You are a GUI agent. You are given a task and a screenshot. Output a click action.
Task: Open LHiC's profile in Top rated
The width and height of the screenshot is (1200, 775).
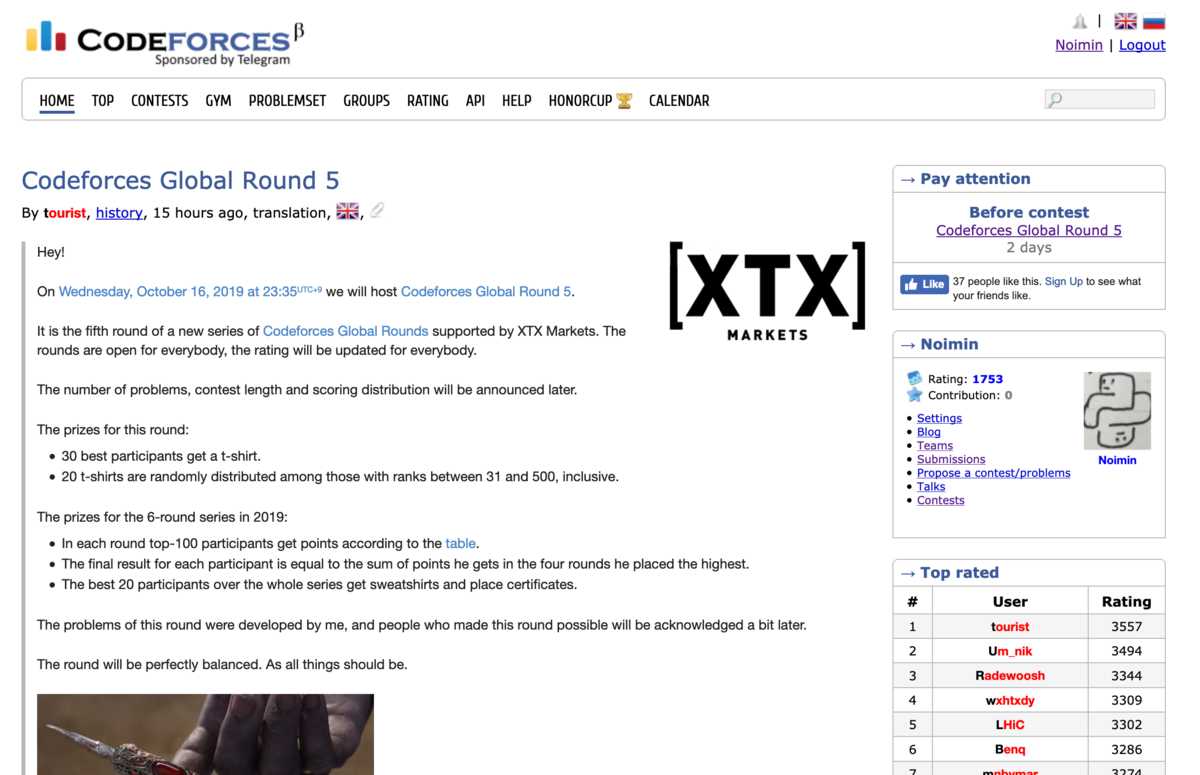click(1010, 725)
